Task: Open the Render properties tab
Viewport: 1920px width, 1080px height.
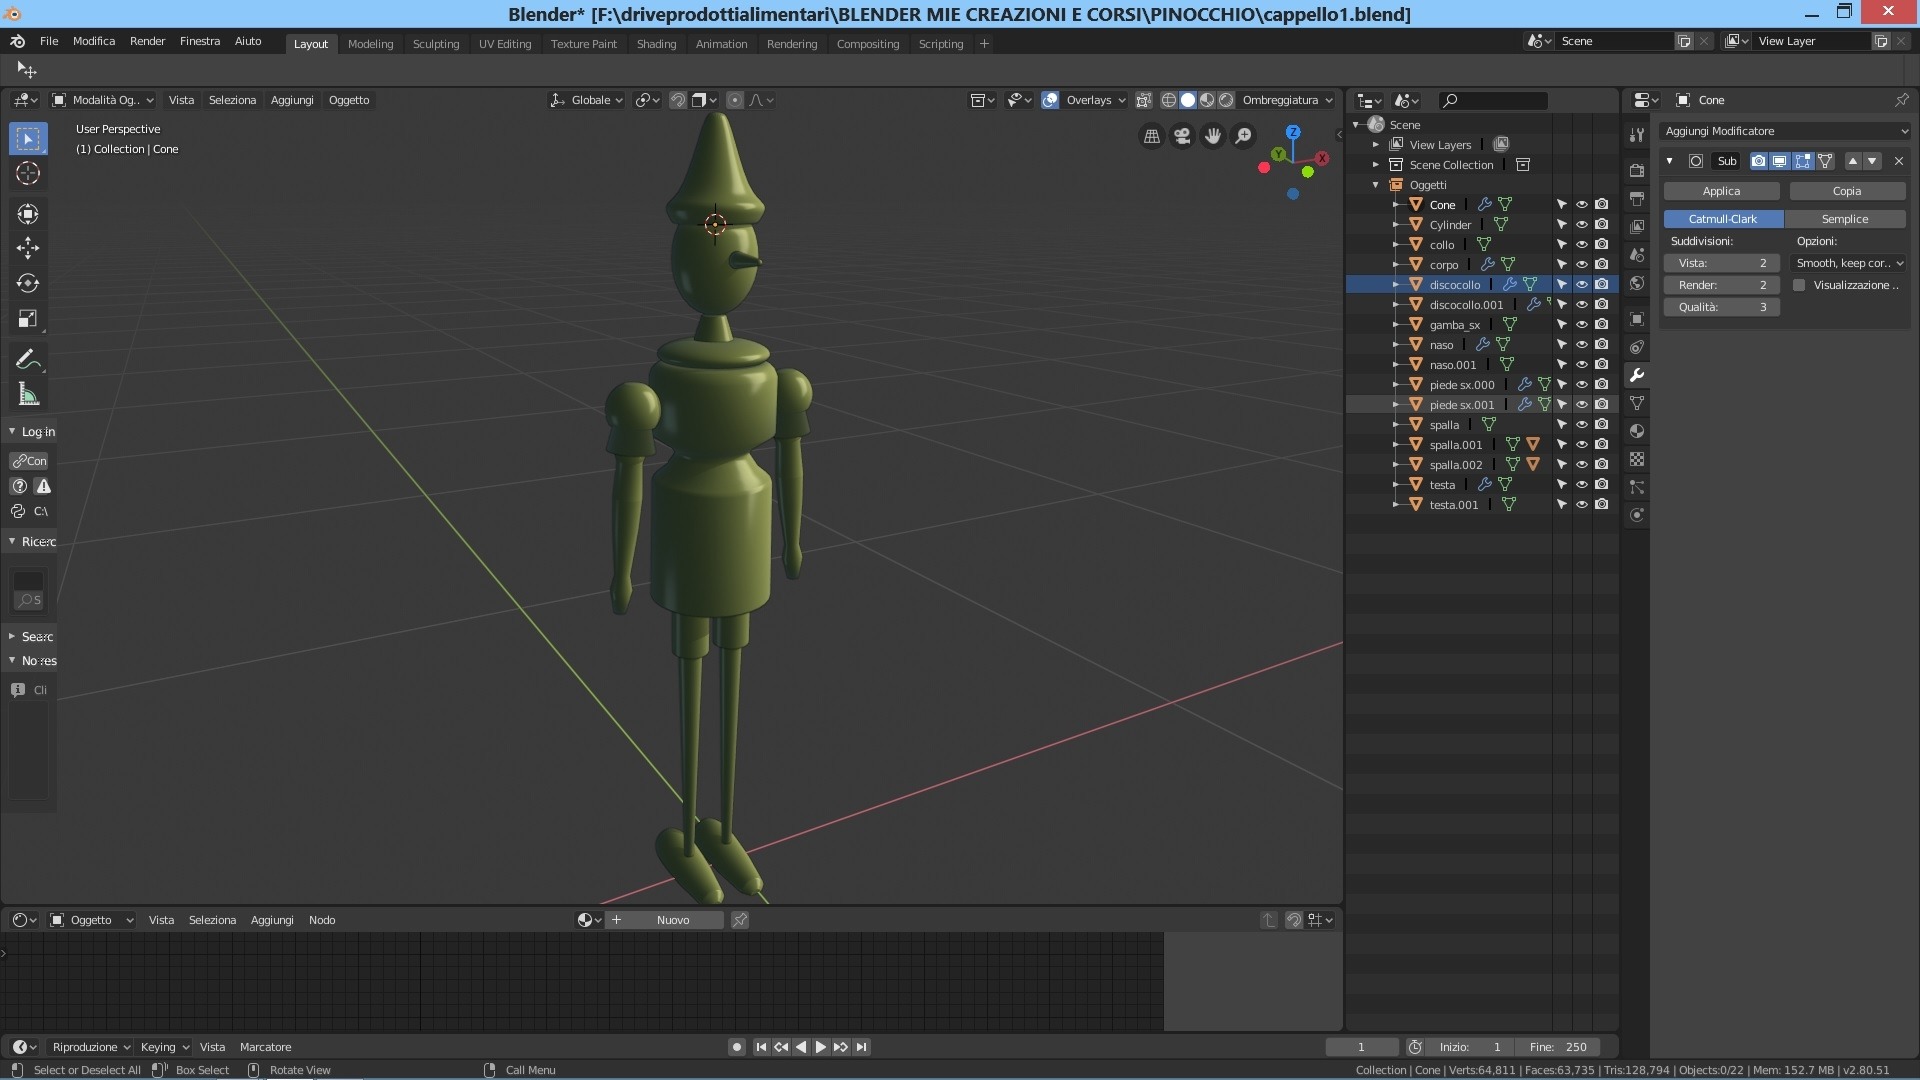Action: (1637, 171)
